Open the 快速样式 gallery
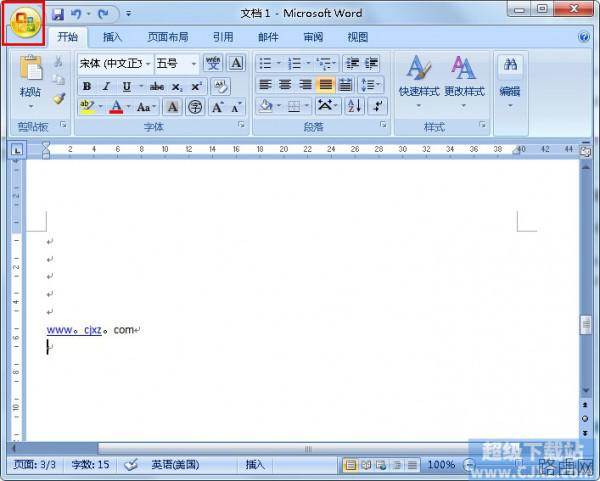The height and width of the screenshot is (481, 600). click(419, 81)
